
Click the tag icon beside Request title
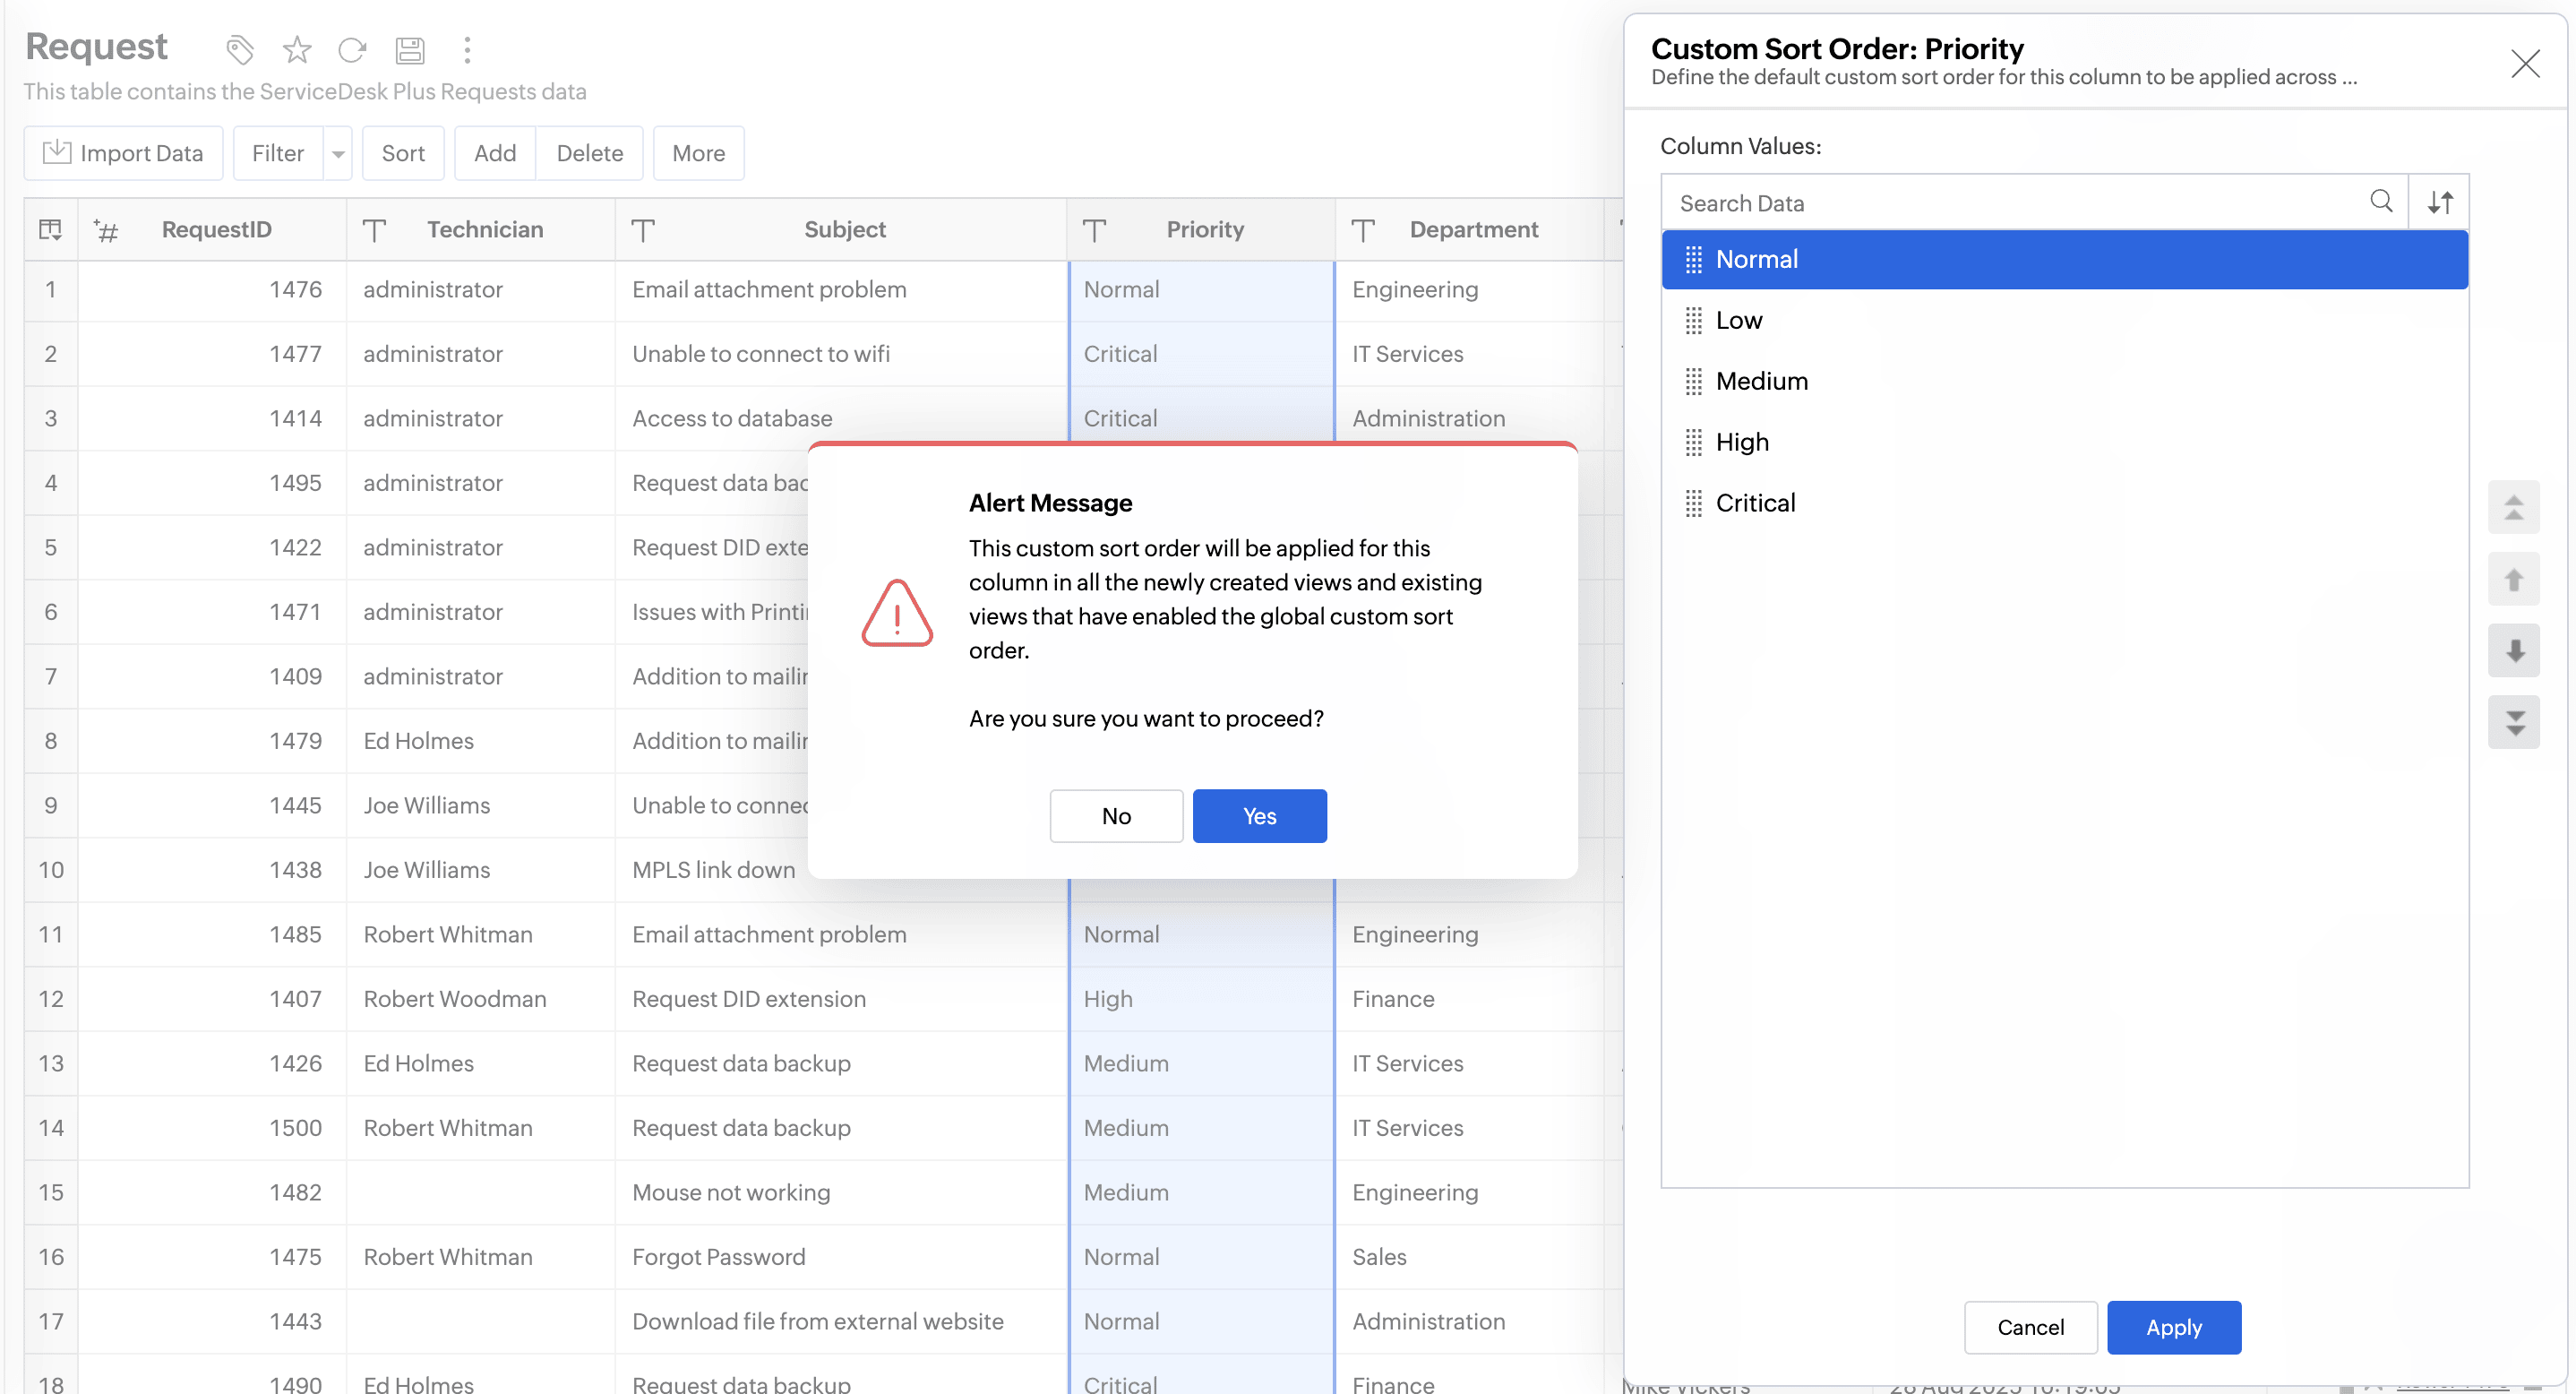coord(240,49)
